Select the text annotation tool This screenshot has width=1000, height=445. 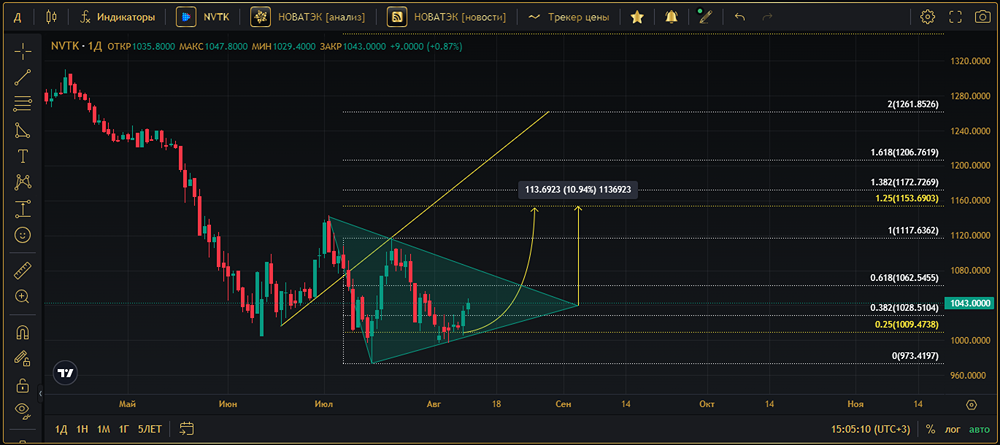(23, 156)
